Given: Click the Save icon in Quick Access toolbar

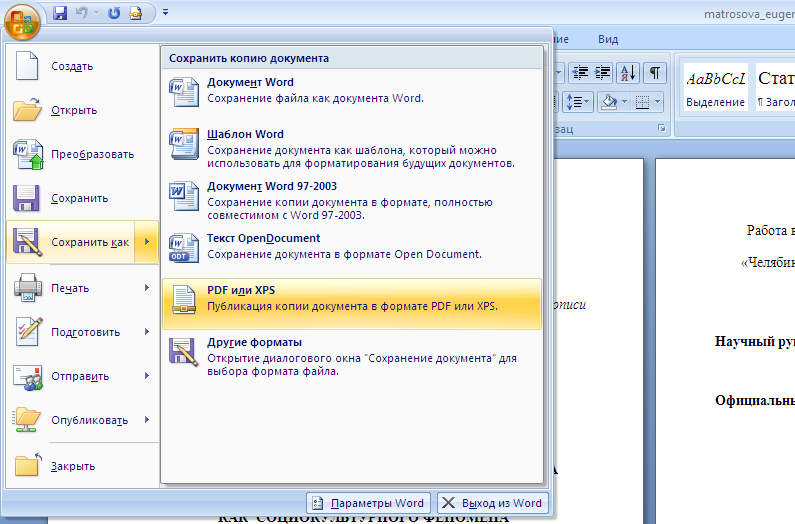Looking at the screenshot, I should 60,13.
